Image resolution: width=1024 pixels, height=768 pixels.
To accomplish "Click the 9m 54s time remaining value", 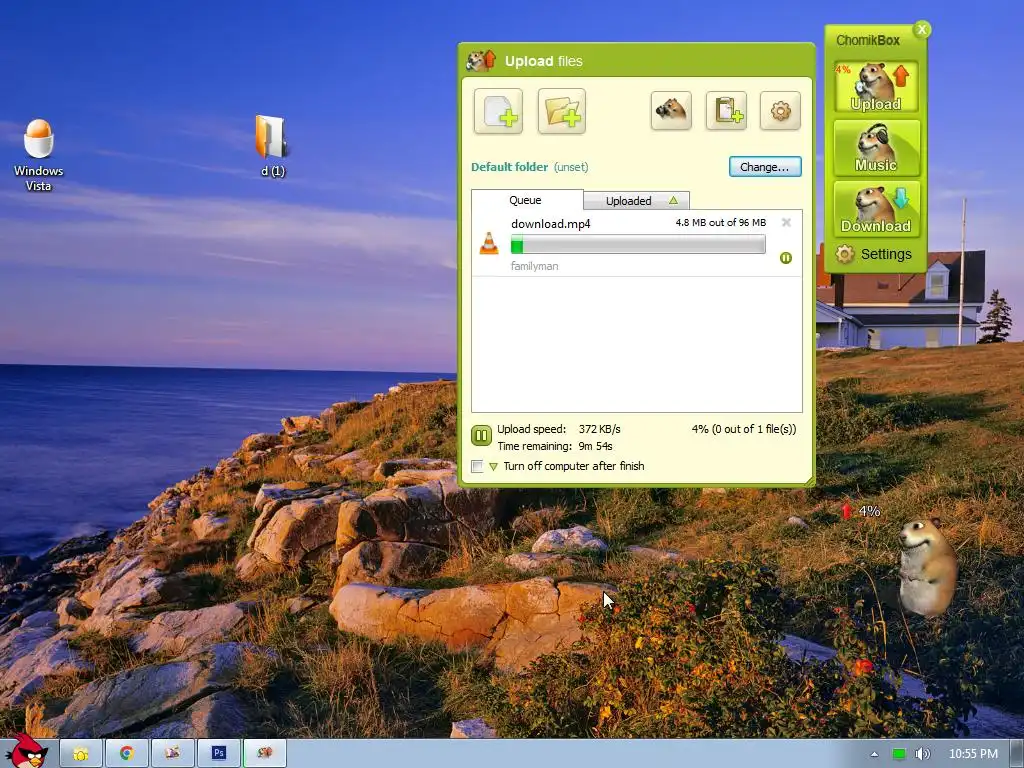I will (x=596, y=446).
